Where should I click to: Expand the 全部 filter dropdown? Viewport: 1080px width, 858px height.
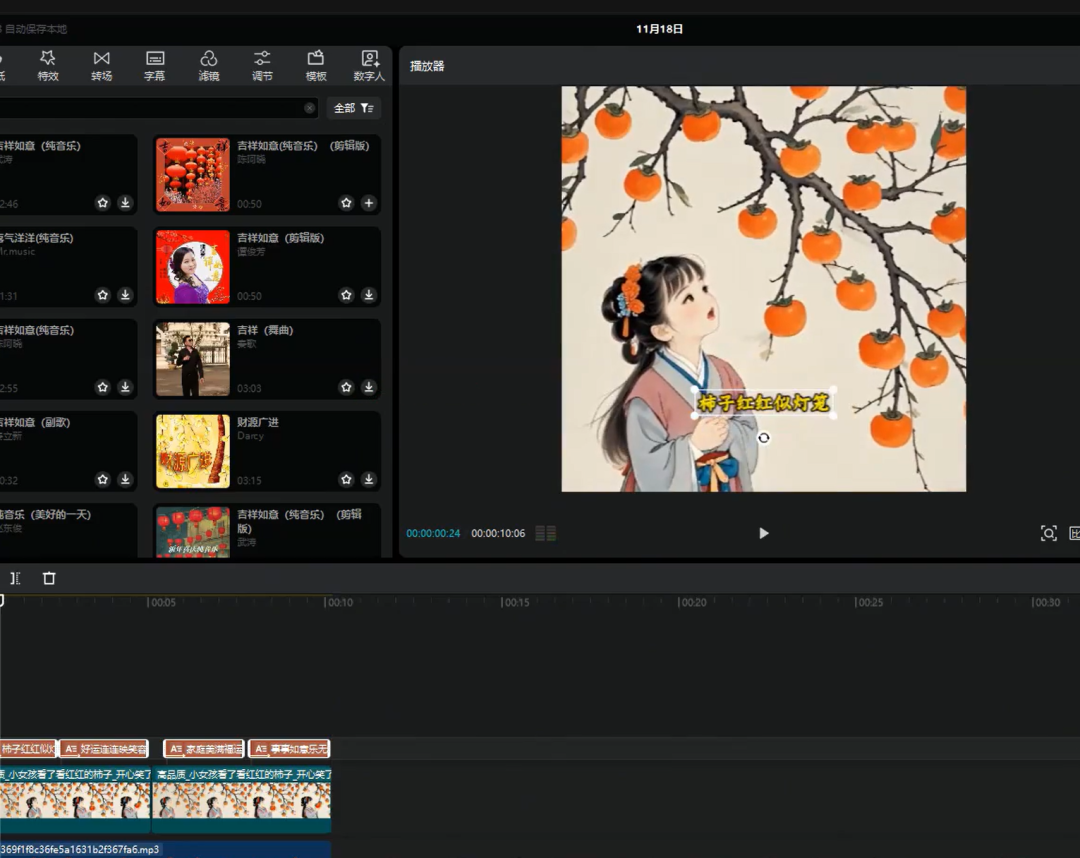point(353,108)
